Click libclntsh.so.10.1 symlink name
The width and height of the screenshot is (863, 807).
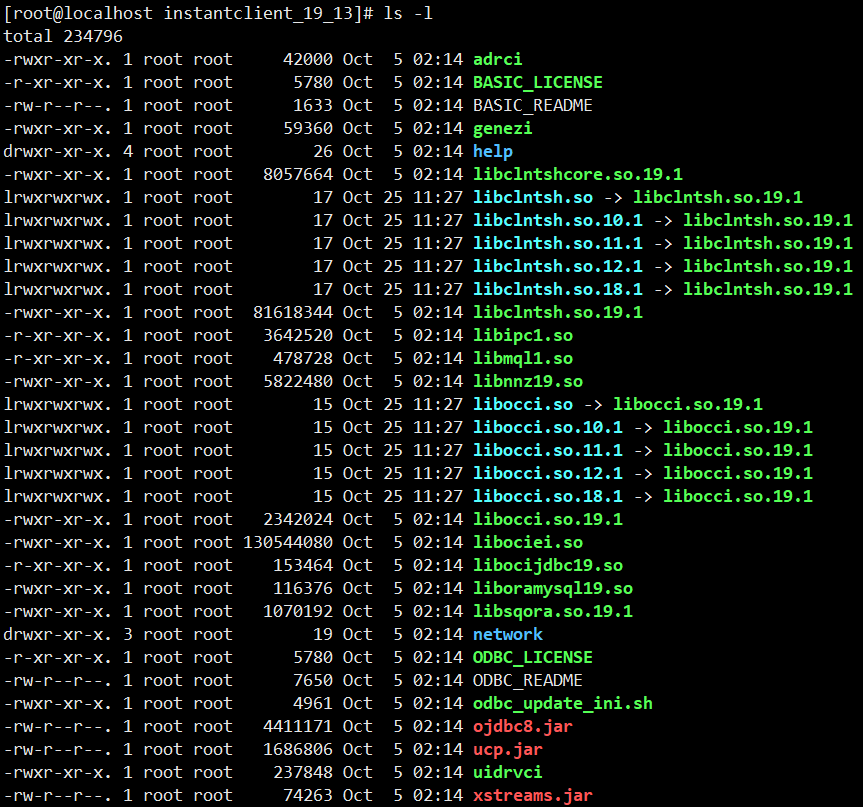(558, 220)
